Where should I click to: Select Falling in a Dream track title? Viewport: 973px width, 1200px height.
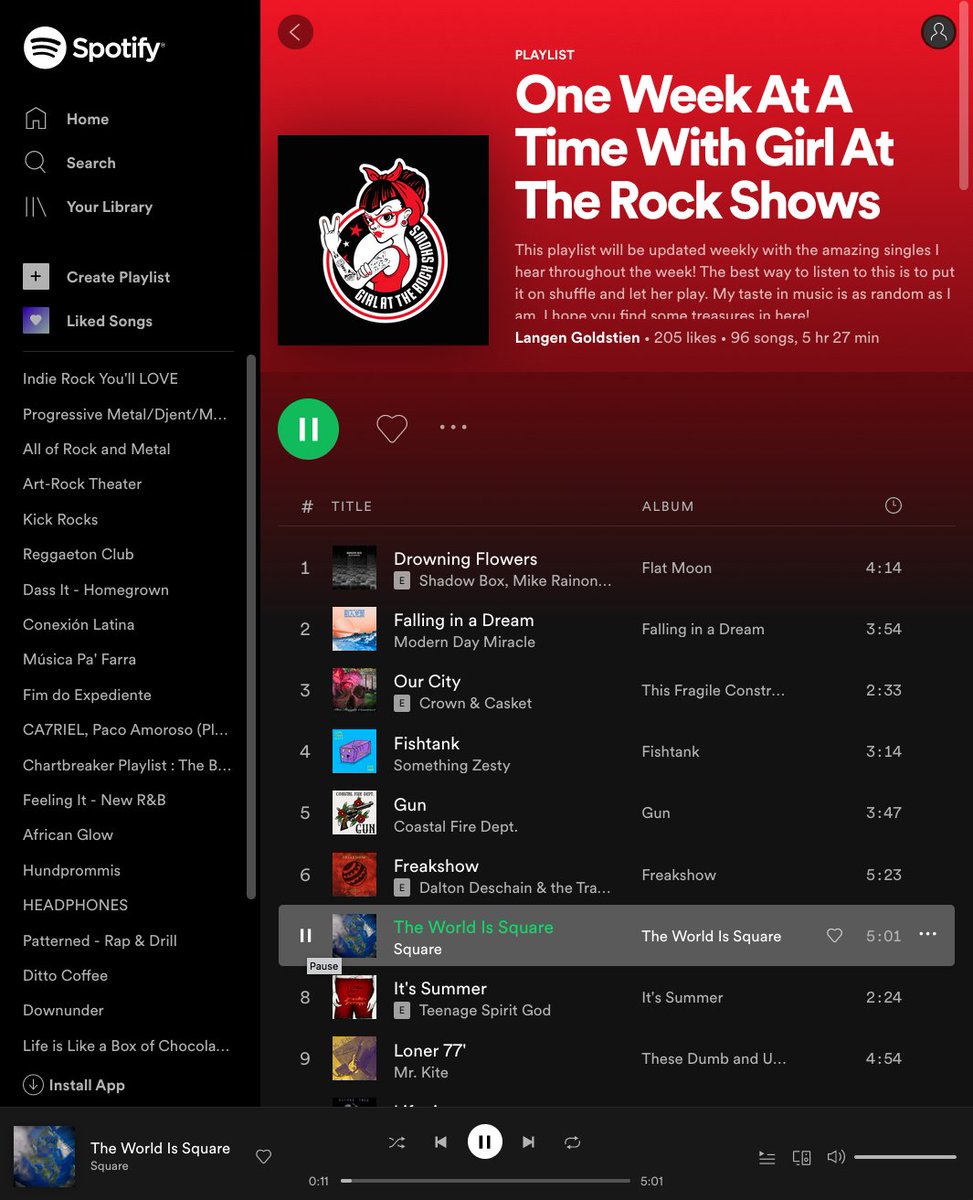coord(464,620)
